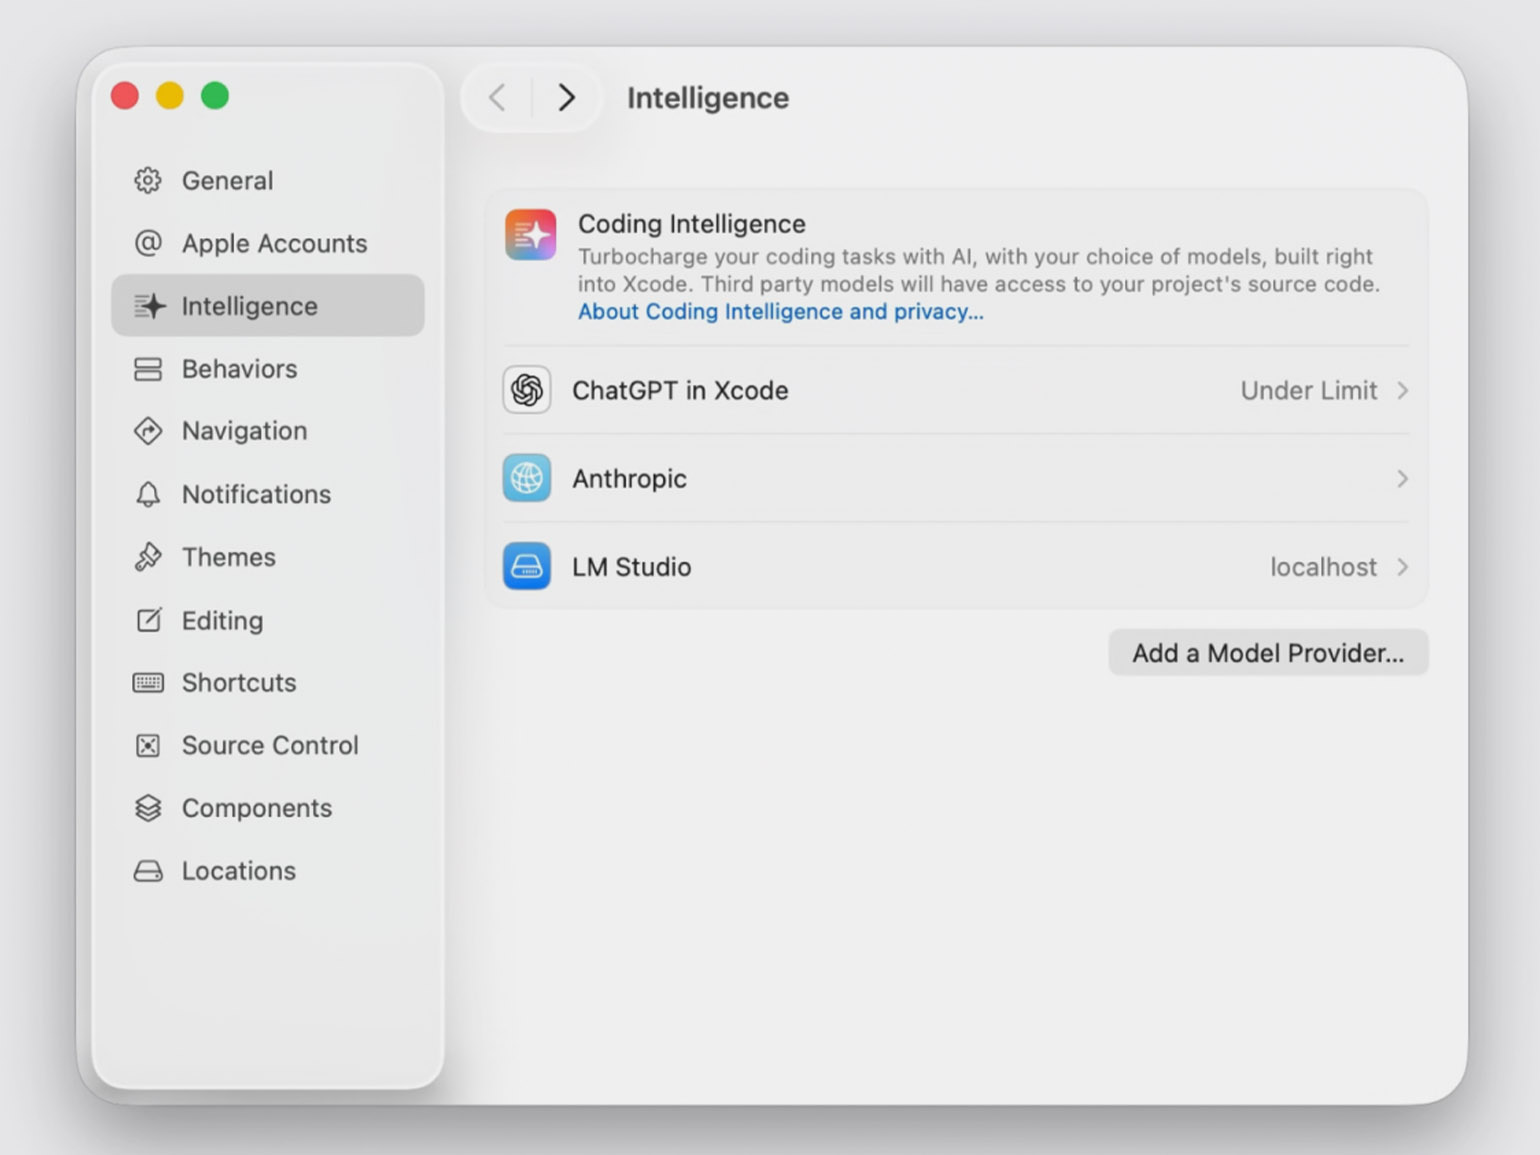This screenshot has width=1540, height=1155.
Task: Click the 'Under Limit' status text
Action: 1309,390
